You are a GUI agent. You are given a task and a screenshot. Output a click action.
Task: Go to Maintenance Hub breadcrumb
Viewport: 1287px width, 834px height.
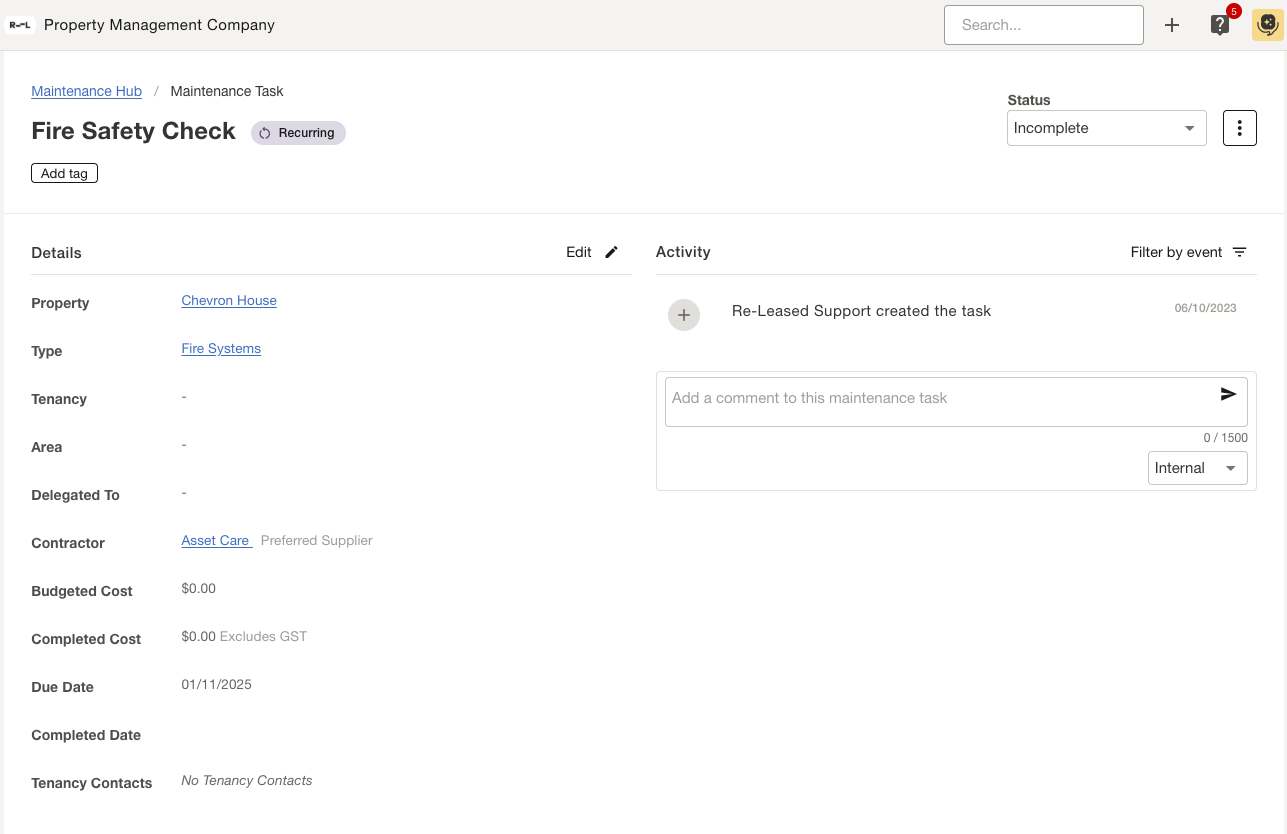87,91
